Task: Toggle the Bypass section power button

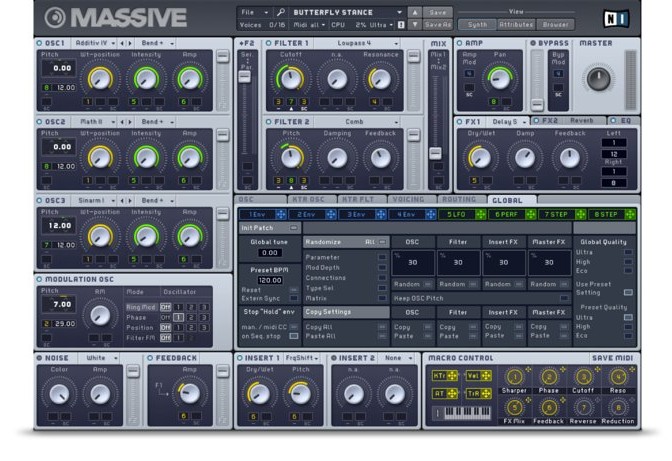Action: [x=533, y=43]
